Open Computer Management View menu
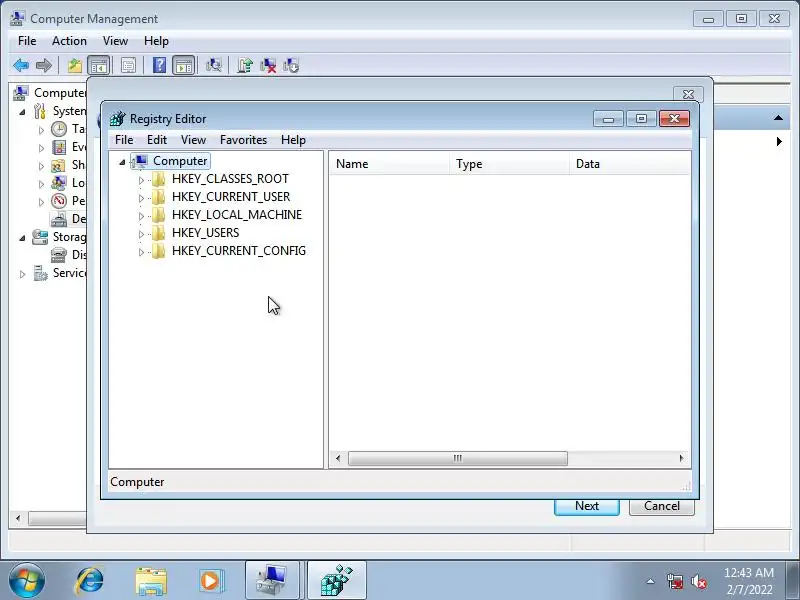 point(115,41)
